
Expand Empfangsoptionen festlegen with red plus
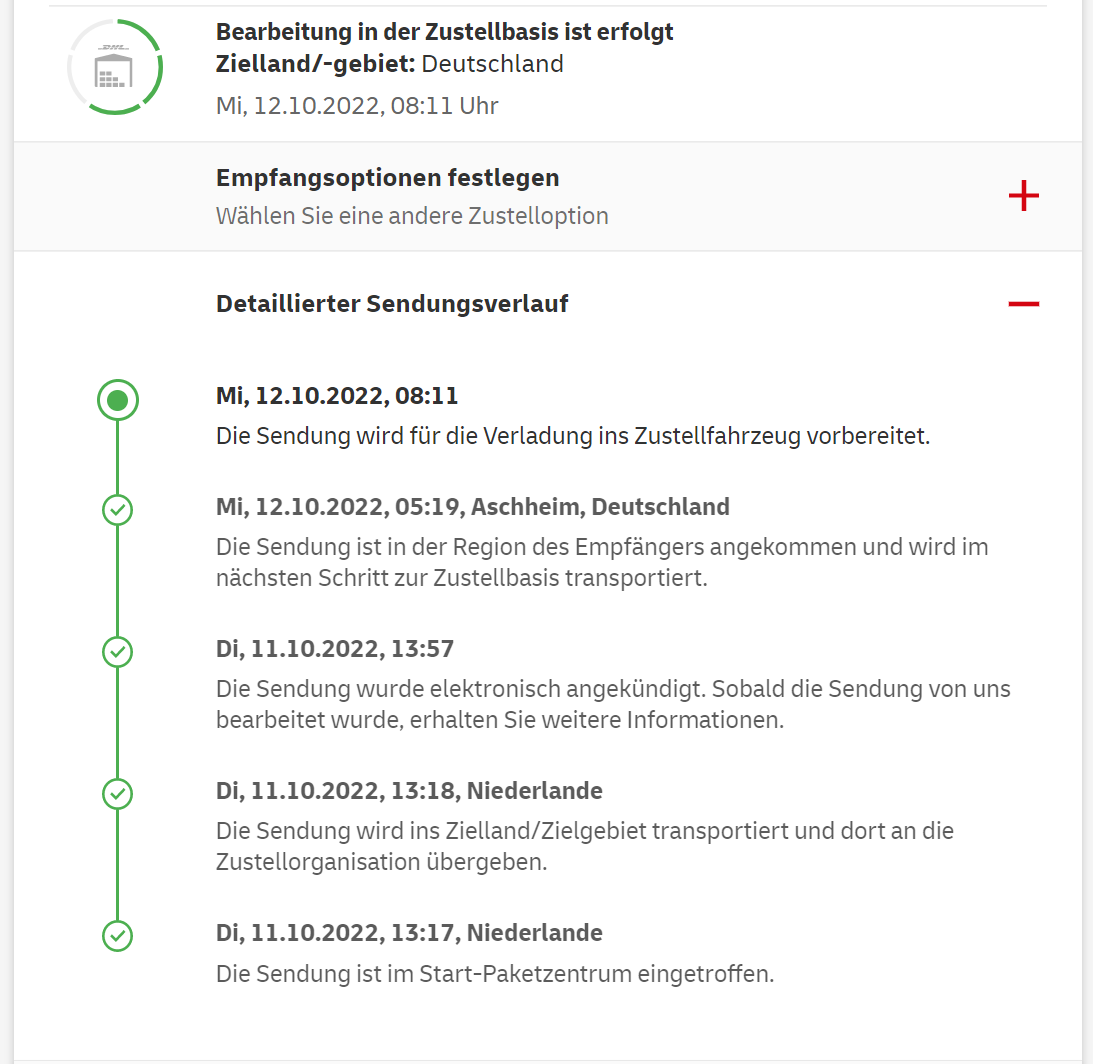(x=1023, y=196)
